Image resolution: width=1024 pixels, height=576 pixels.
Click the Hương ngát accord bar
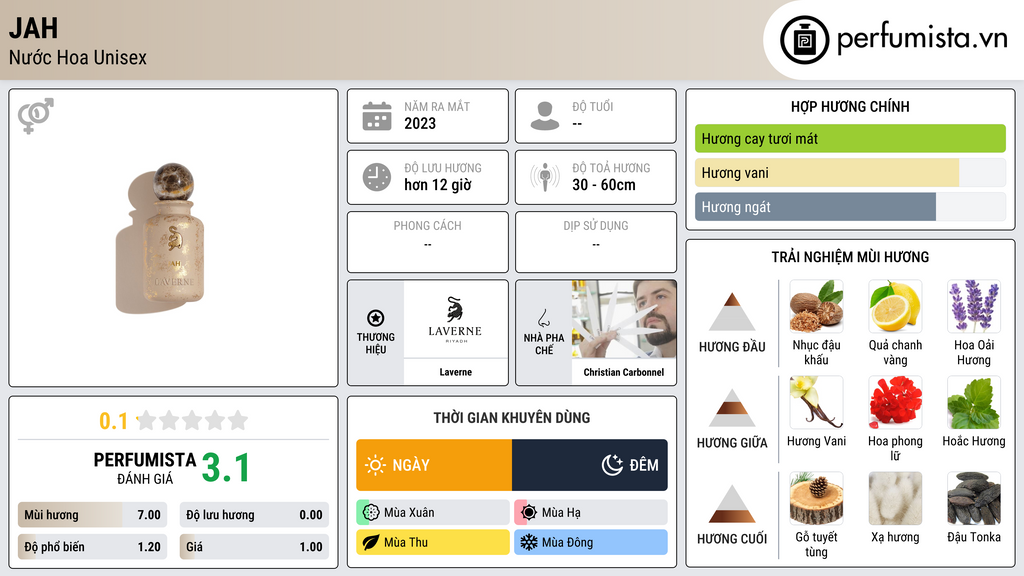pos(850,207)
